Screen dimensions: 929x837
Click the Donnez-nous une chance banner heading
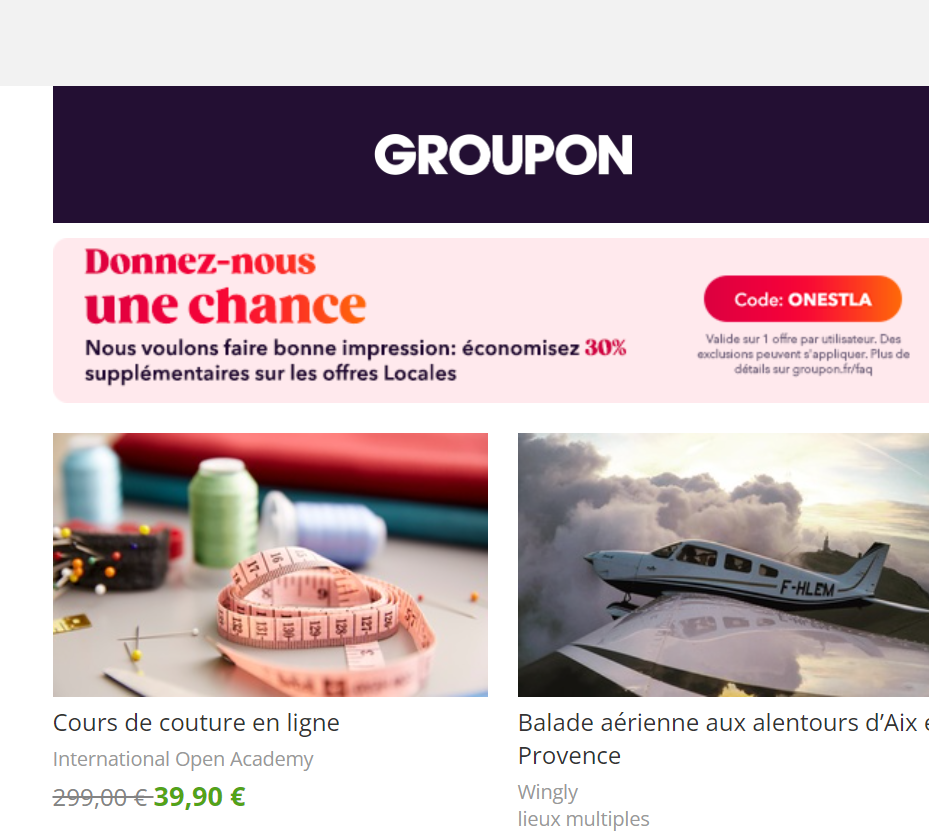(225, 286)
